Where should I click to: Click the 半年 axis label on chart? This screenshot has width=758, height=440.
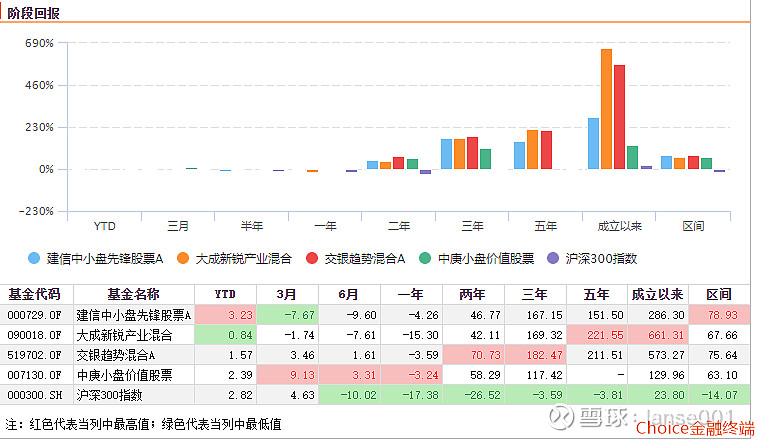(252, 226)
